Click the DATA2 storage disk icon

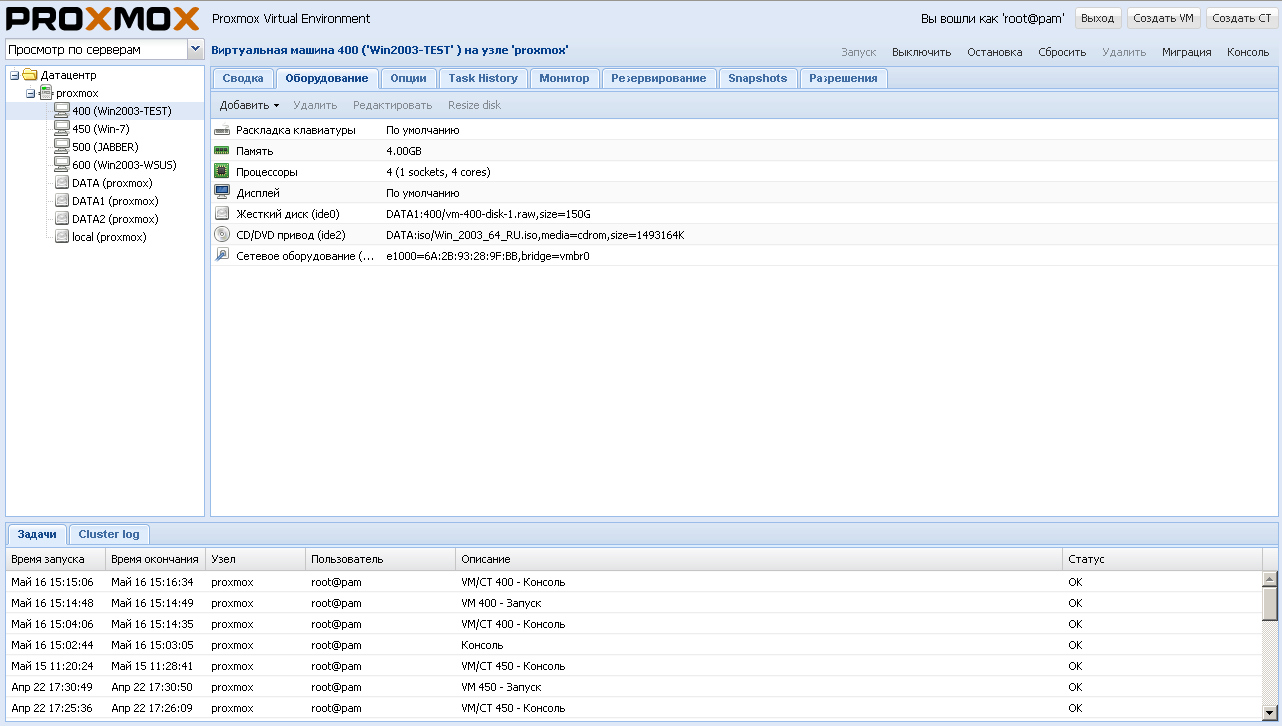pyautogui.click(x=62, y=219)
